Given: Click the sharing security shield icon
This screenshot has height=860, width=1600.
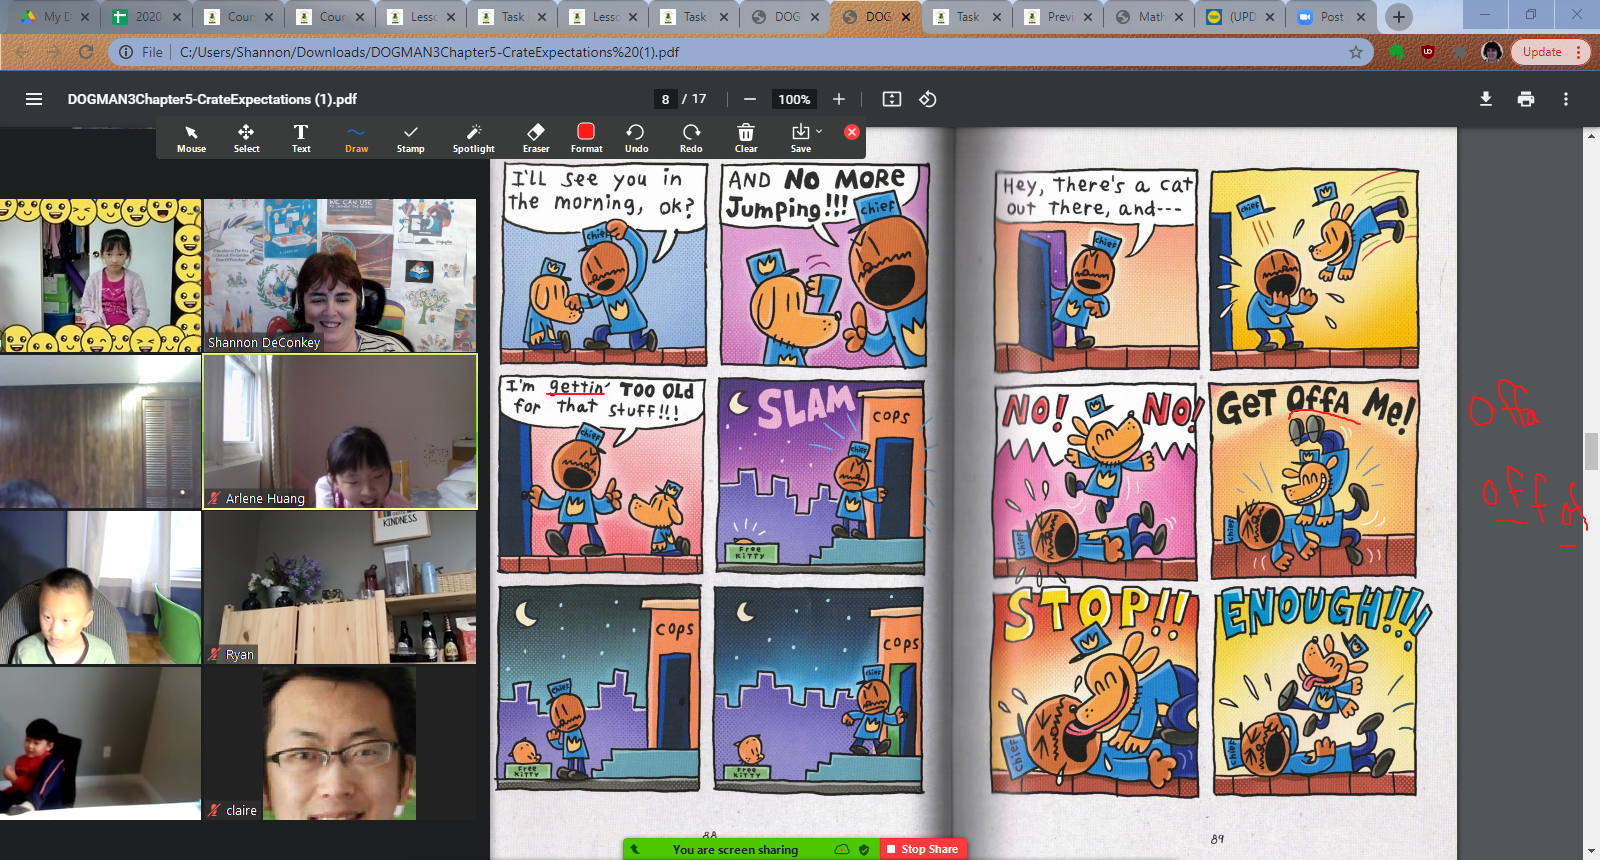Looking at the screenshot, I should 864,850.
